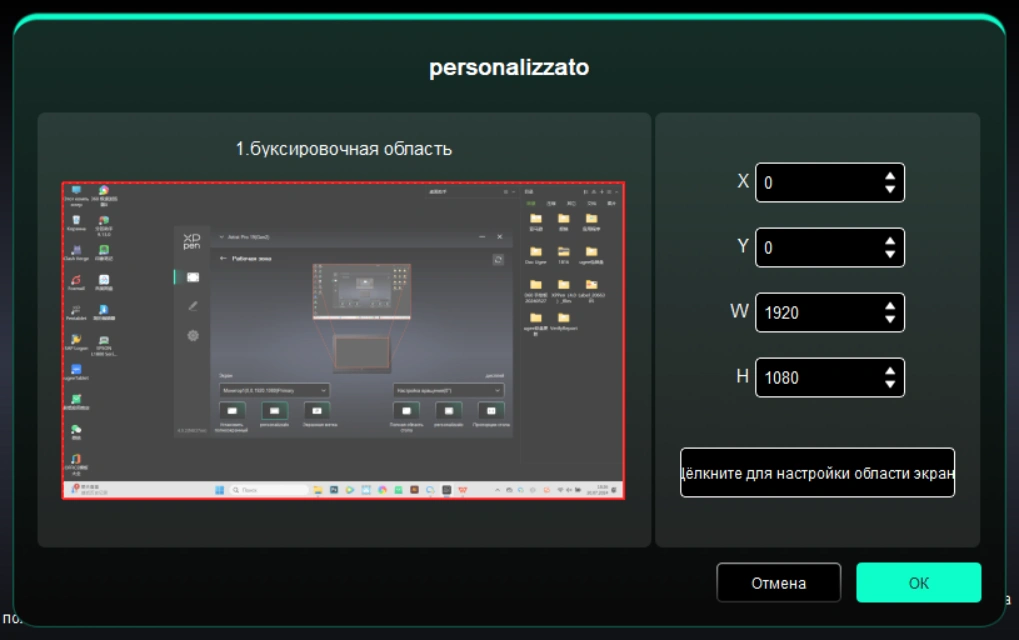Raise the W width value by one
1019x640 pixels.
click(889, 306)
